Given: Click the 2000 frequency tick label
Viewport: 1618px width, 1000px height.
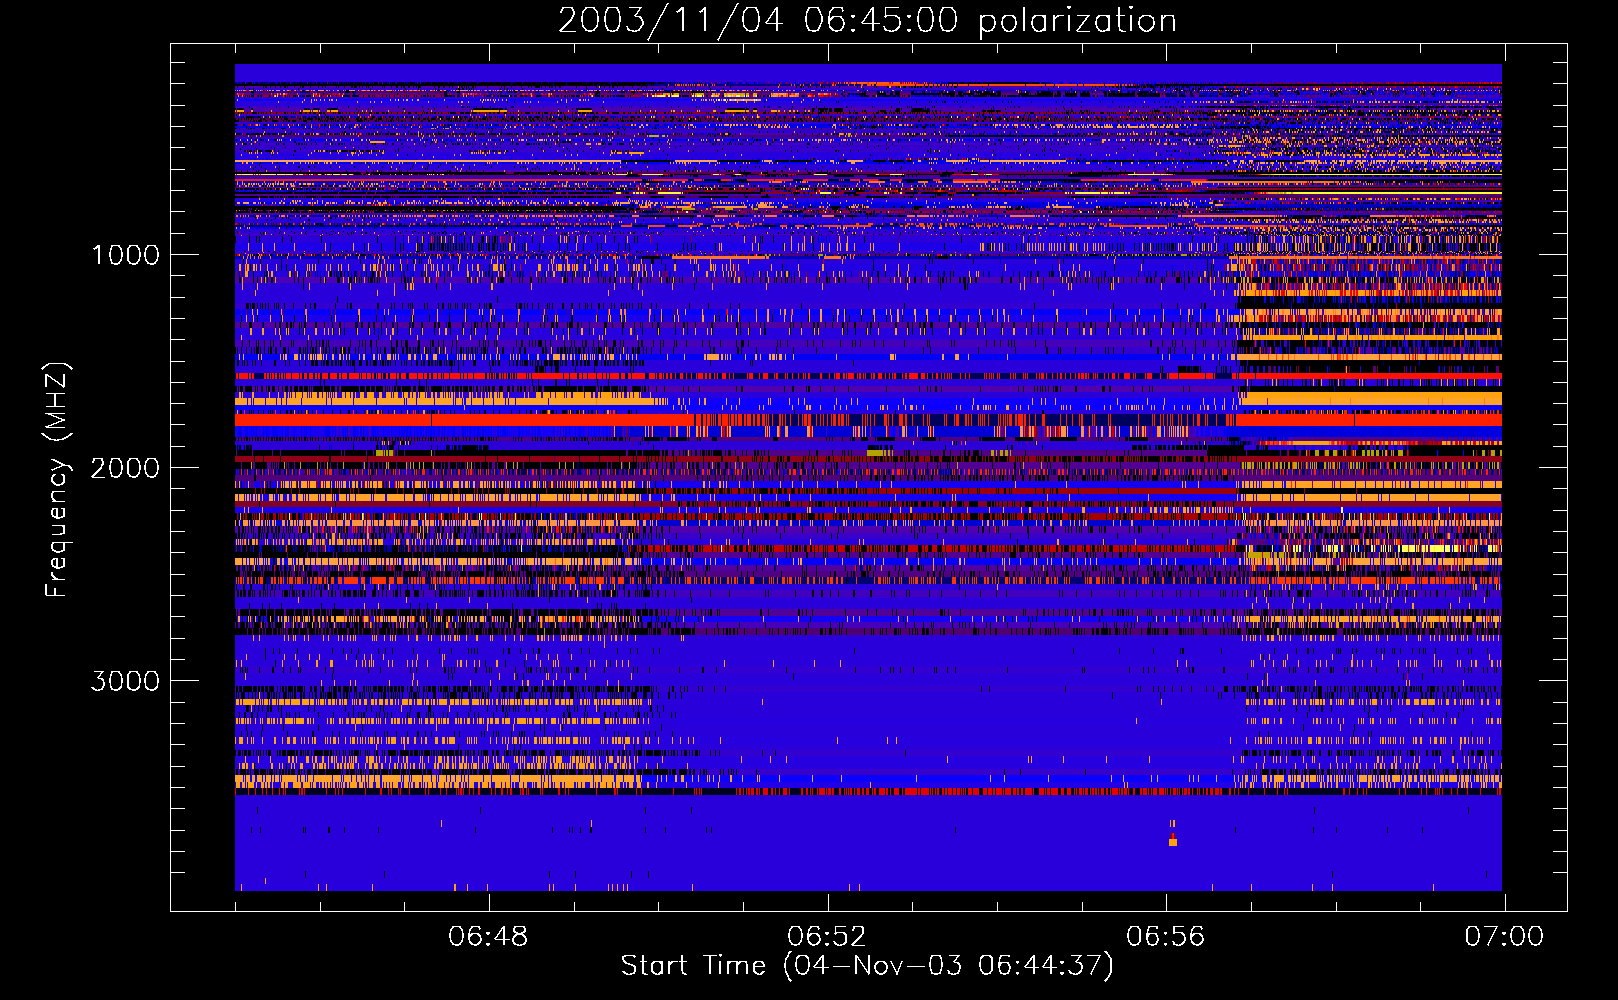Looking at the screenshot, I should click(x=126, y=468).
